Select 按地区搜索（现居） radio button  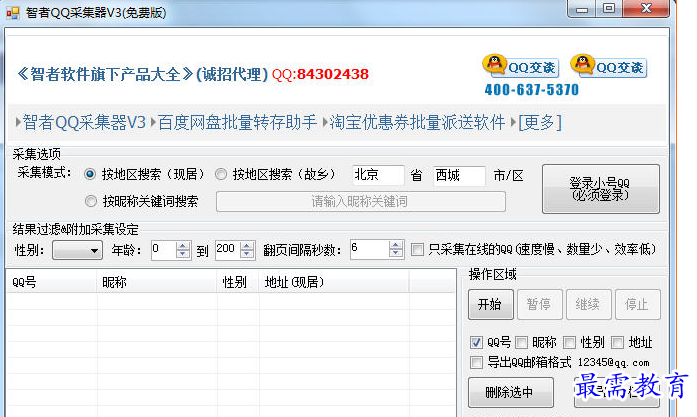(x=90, y=174)
